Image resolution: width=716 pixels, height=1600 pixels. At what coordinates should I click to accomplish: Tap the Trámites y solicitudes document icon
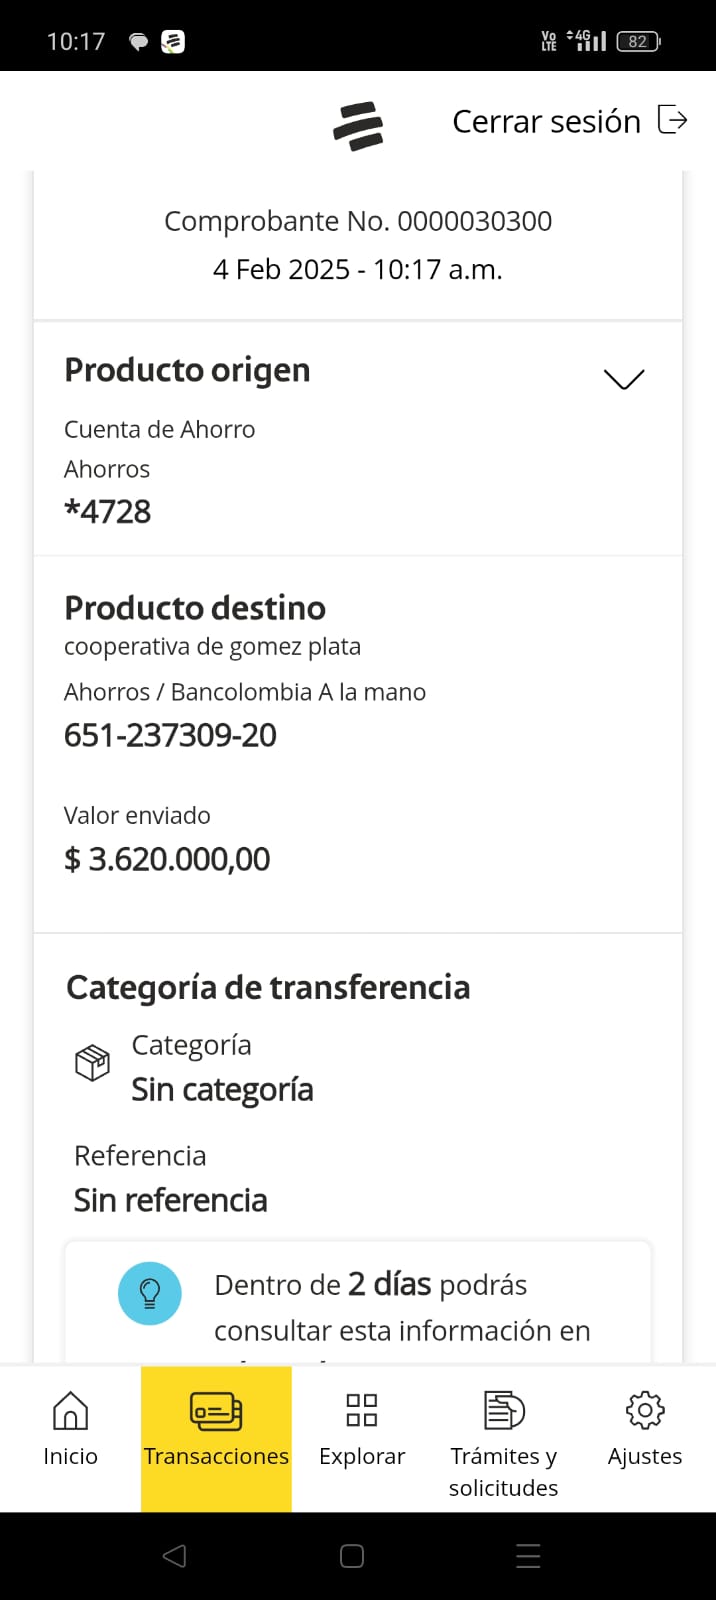coord(504,1410)
